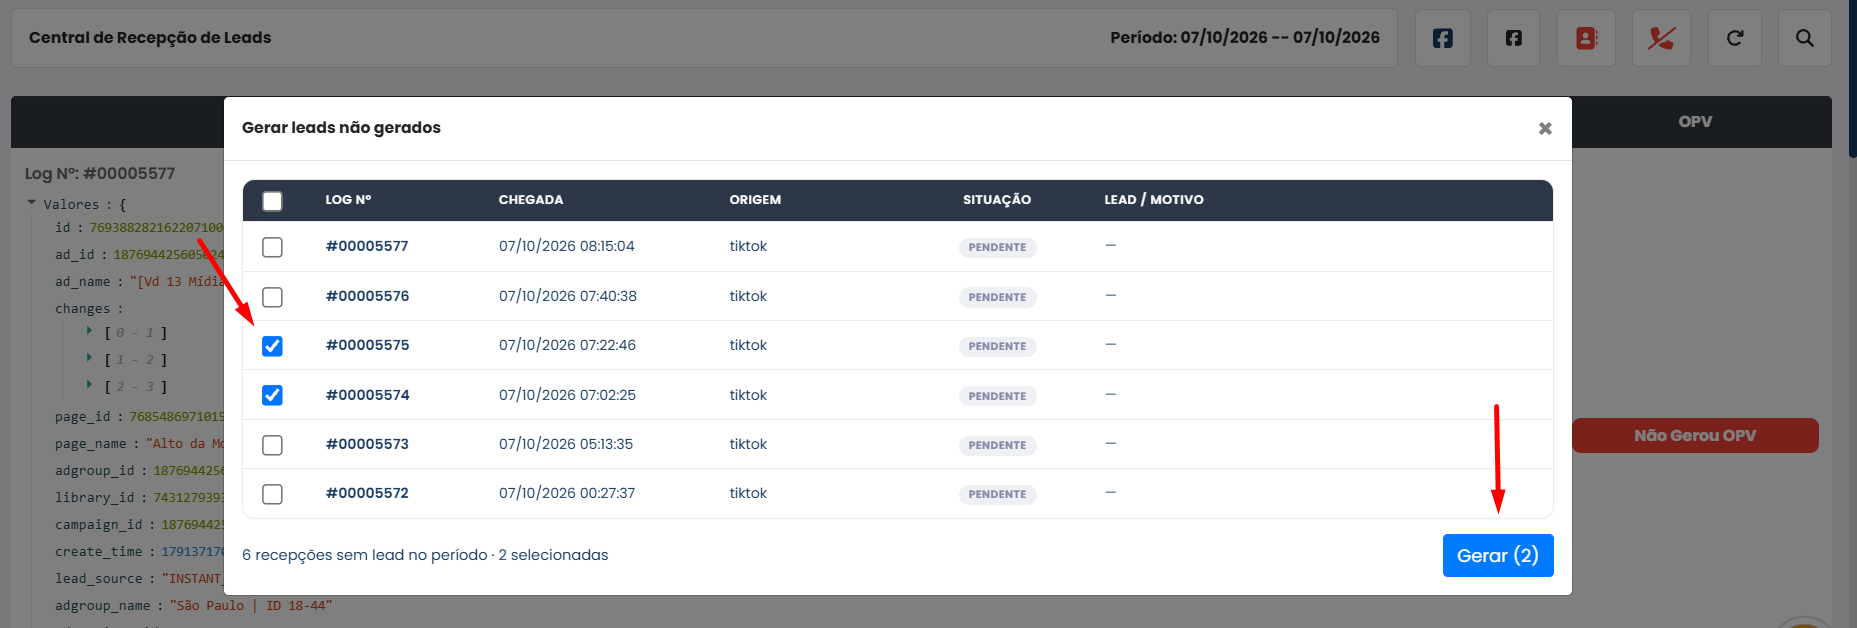Click log number #00005572 in the table
The image size is (1857, 628).
click(x=367, y=493)
